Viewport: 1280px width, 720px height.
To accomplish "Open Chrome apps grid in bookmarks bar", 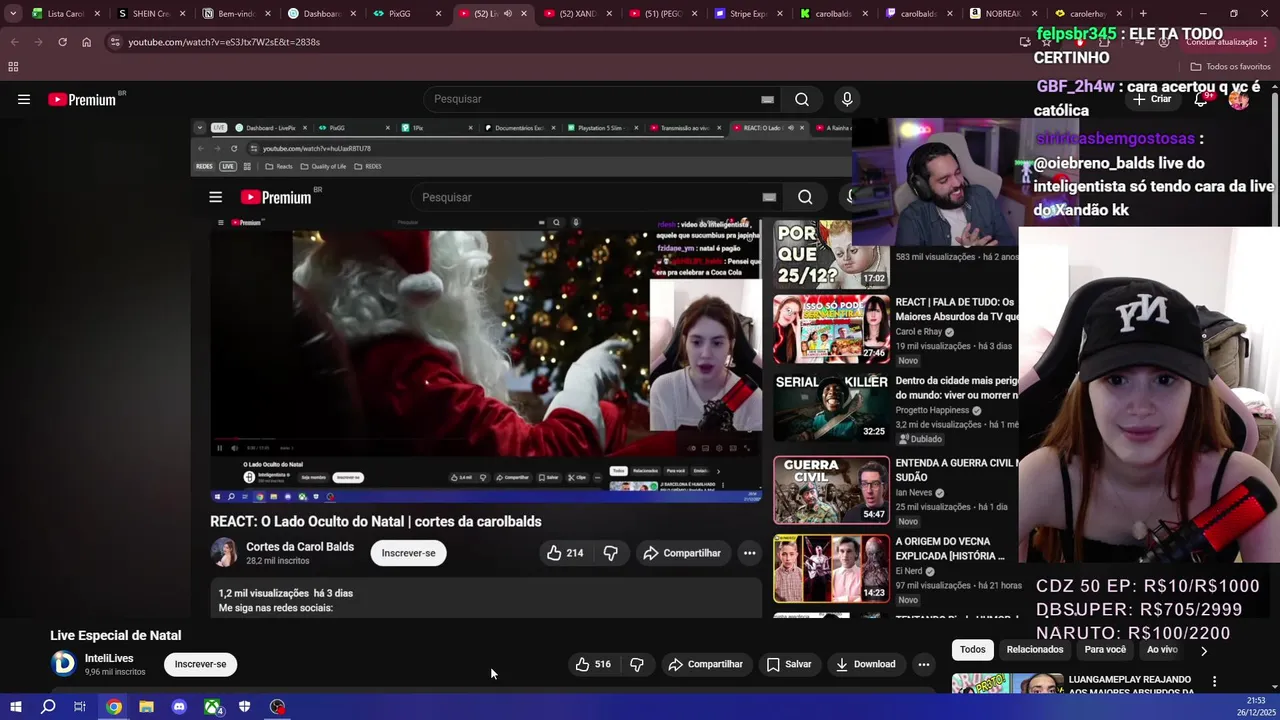I will click(13, 67).
